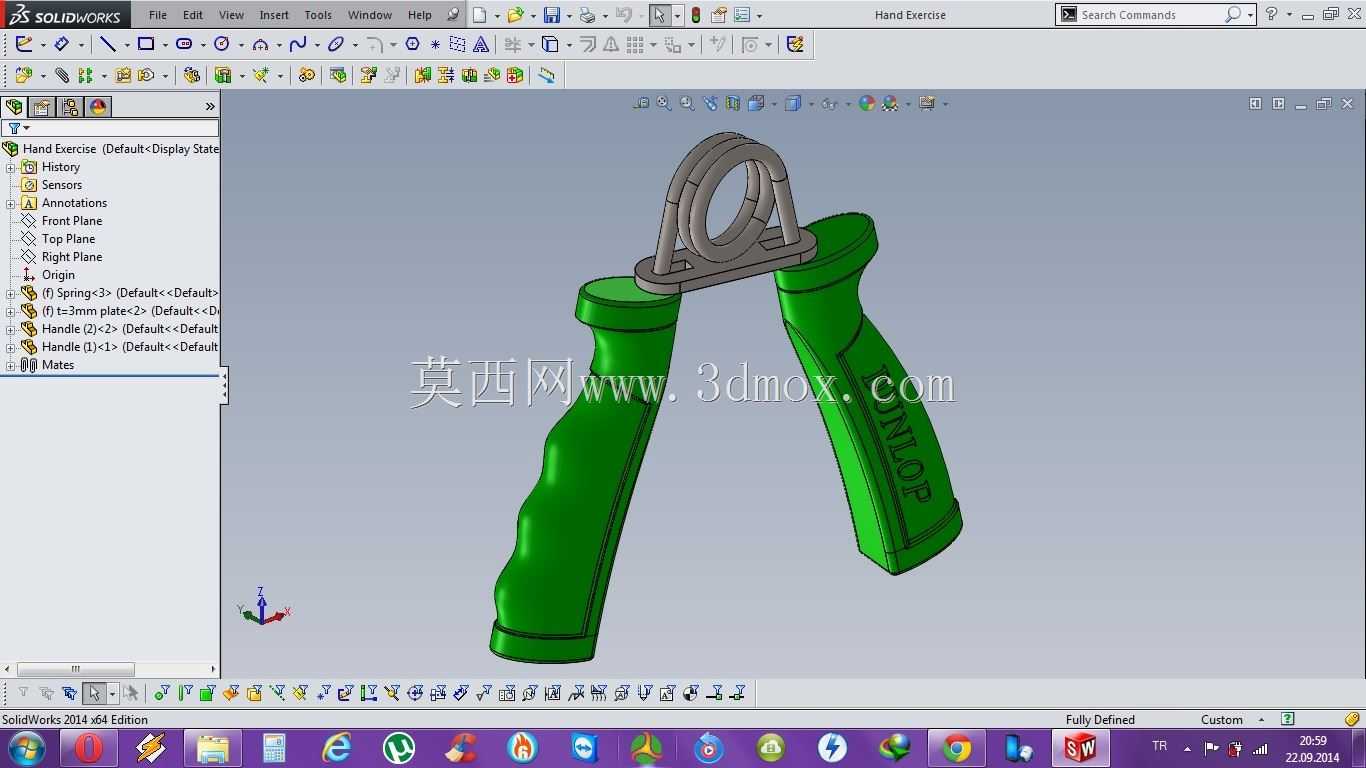Click the Sketch Text tool icon
The height and width of the screenshot is (768, 1366).
click(481, 44)
